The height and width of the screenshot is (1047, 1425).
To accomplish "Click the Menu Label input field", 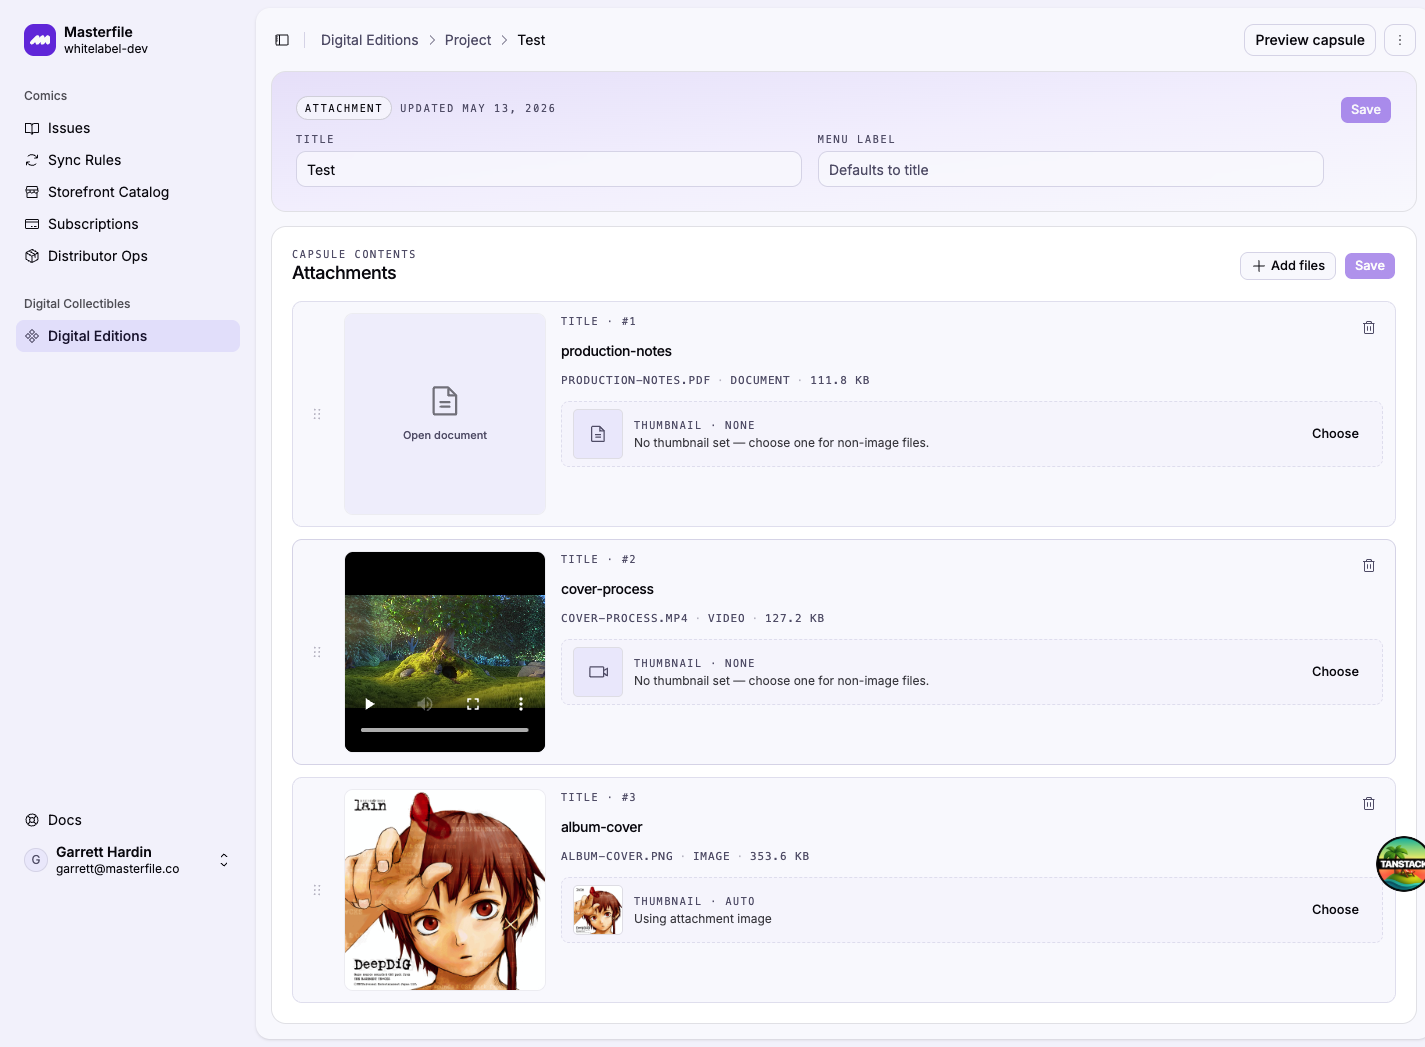I will [1071, 169].
